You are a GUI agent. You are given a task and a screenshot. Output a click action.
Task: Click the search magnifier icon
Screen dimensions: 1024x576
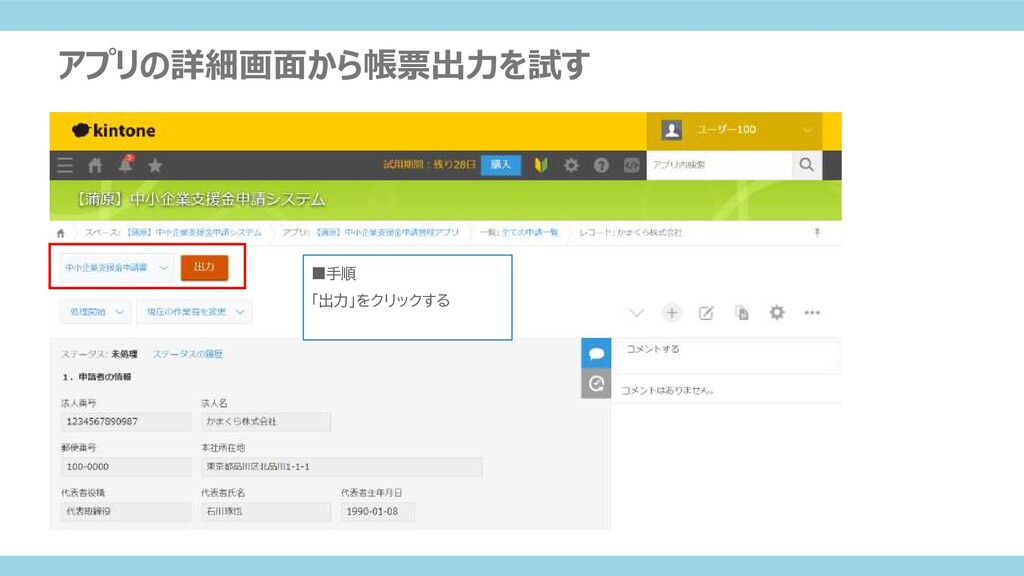click(x=807, y=165)
